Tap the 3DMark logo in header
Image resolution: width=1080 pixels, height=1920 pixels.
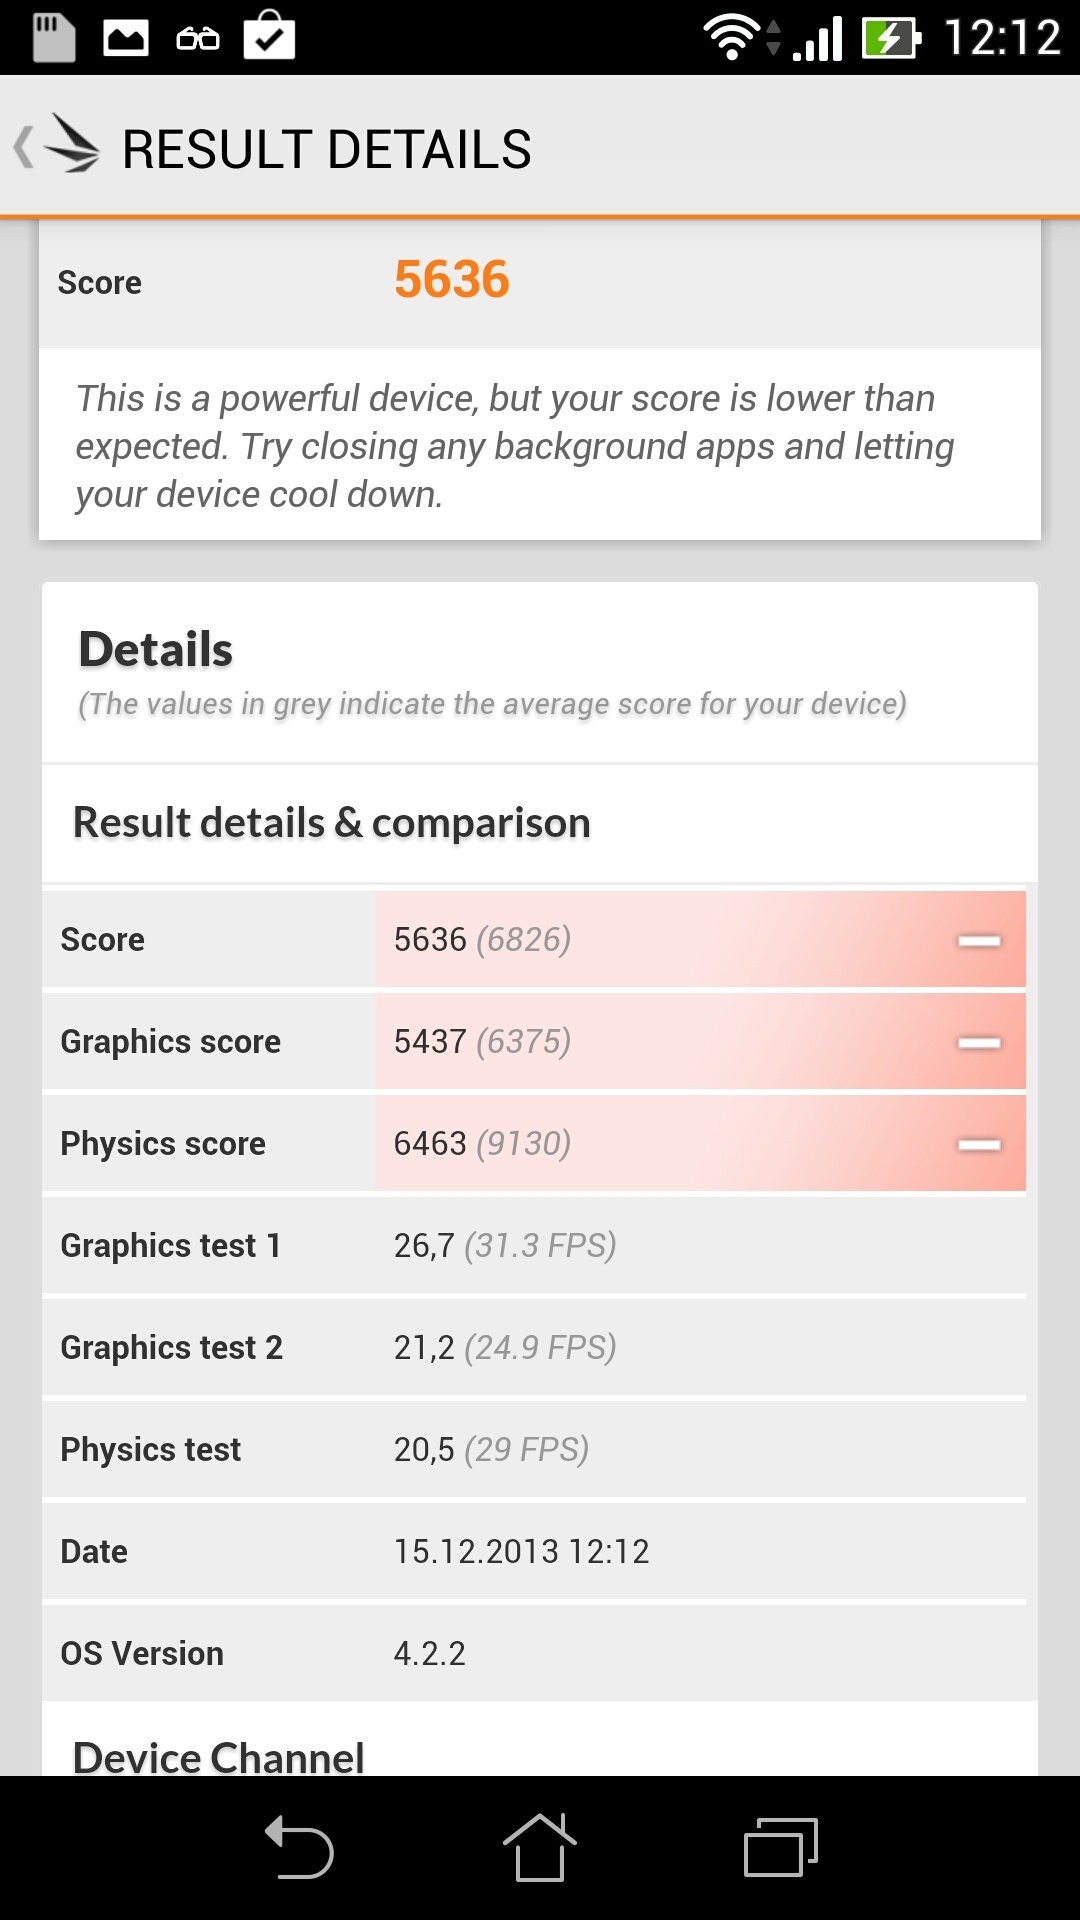(x=74, y=146)
